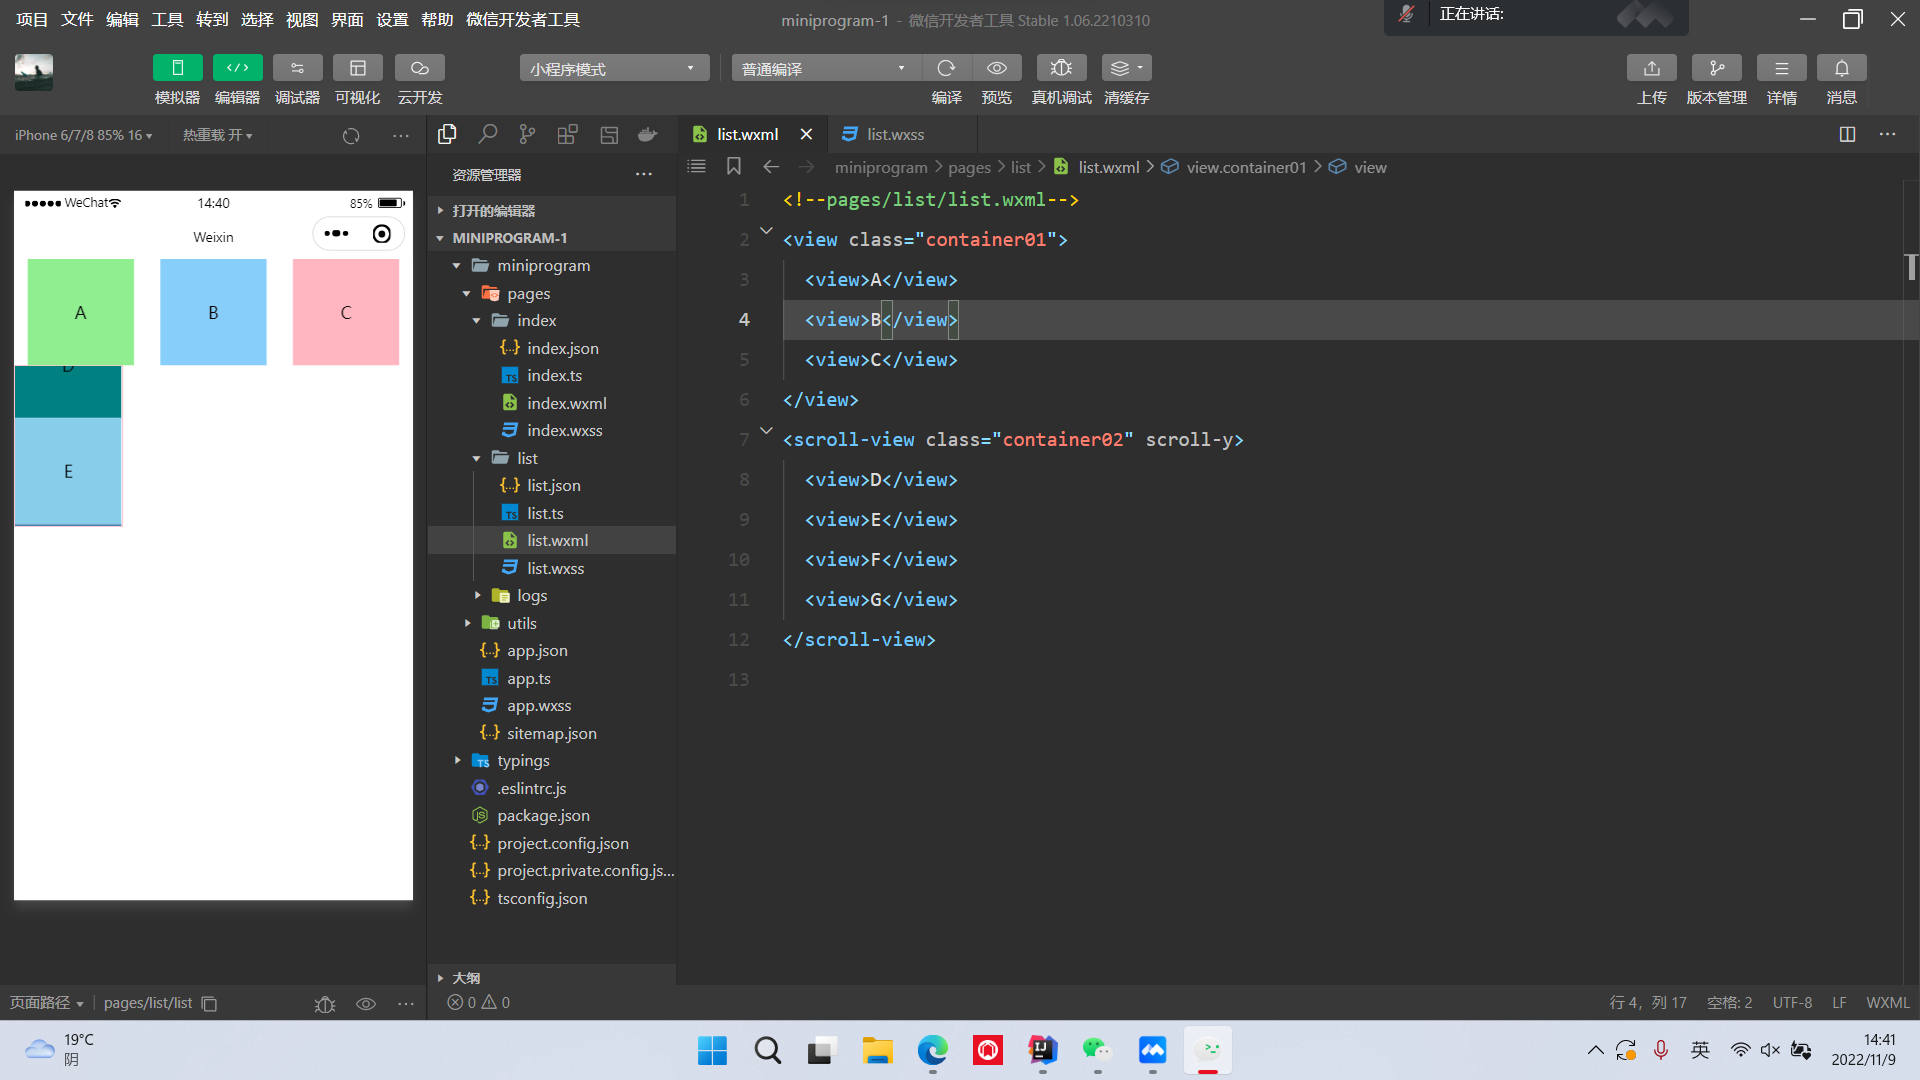The width and height of the screenshot is (1920, 1080).
Task: Click the upload (上传) icon
Action: tap(1651, 68)
